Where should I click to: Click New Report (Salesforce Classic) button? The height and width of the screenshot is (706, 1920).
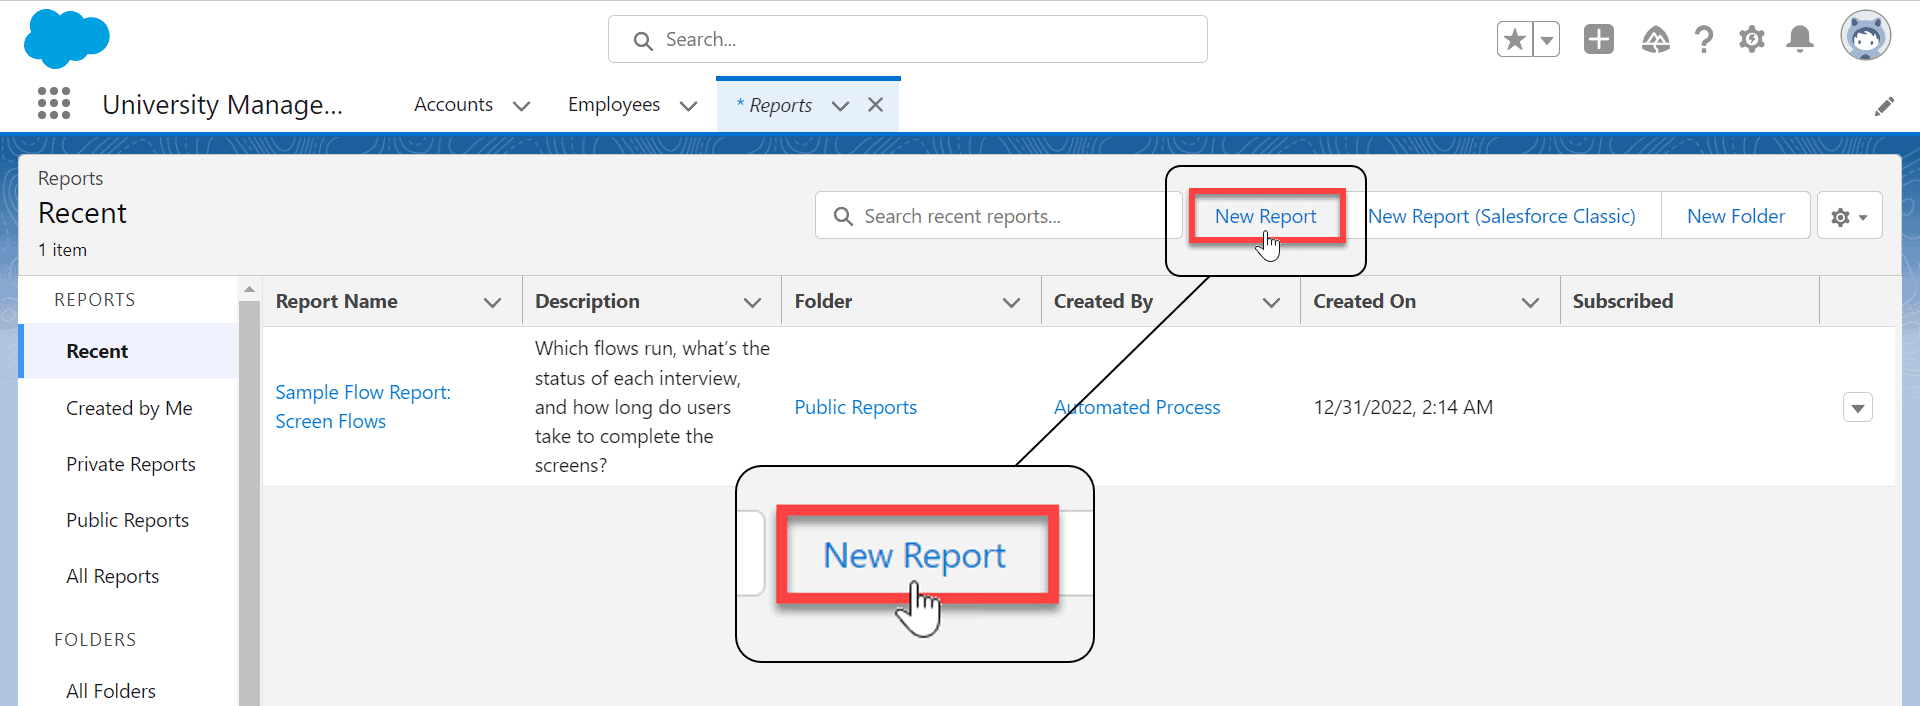coord(1502,216)
